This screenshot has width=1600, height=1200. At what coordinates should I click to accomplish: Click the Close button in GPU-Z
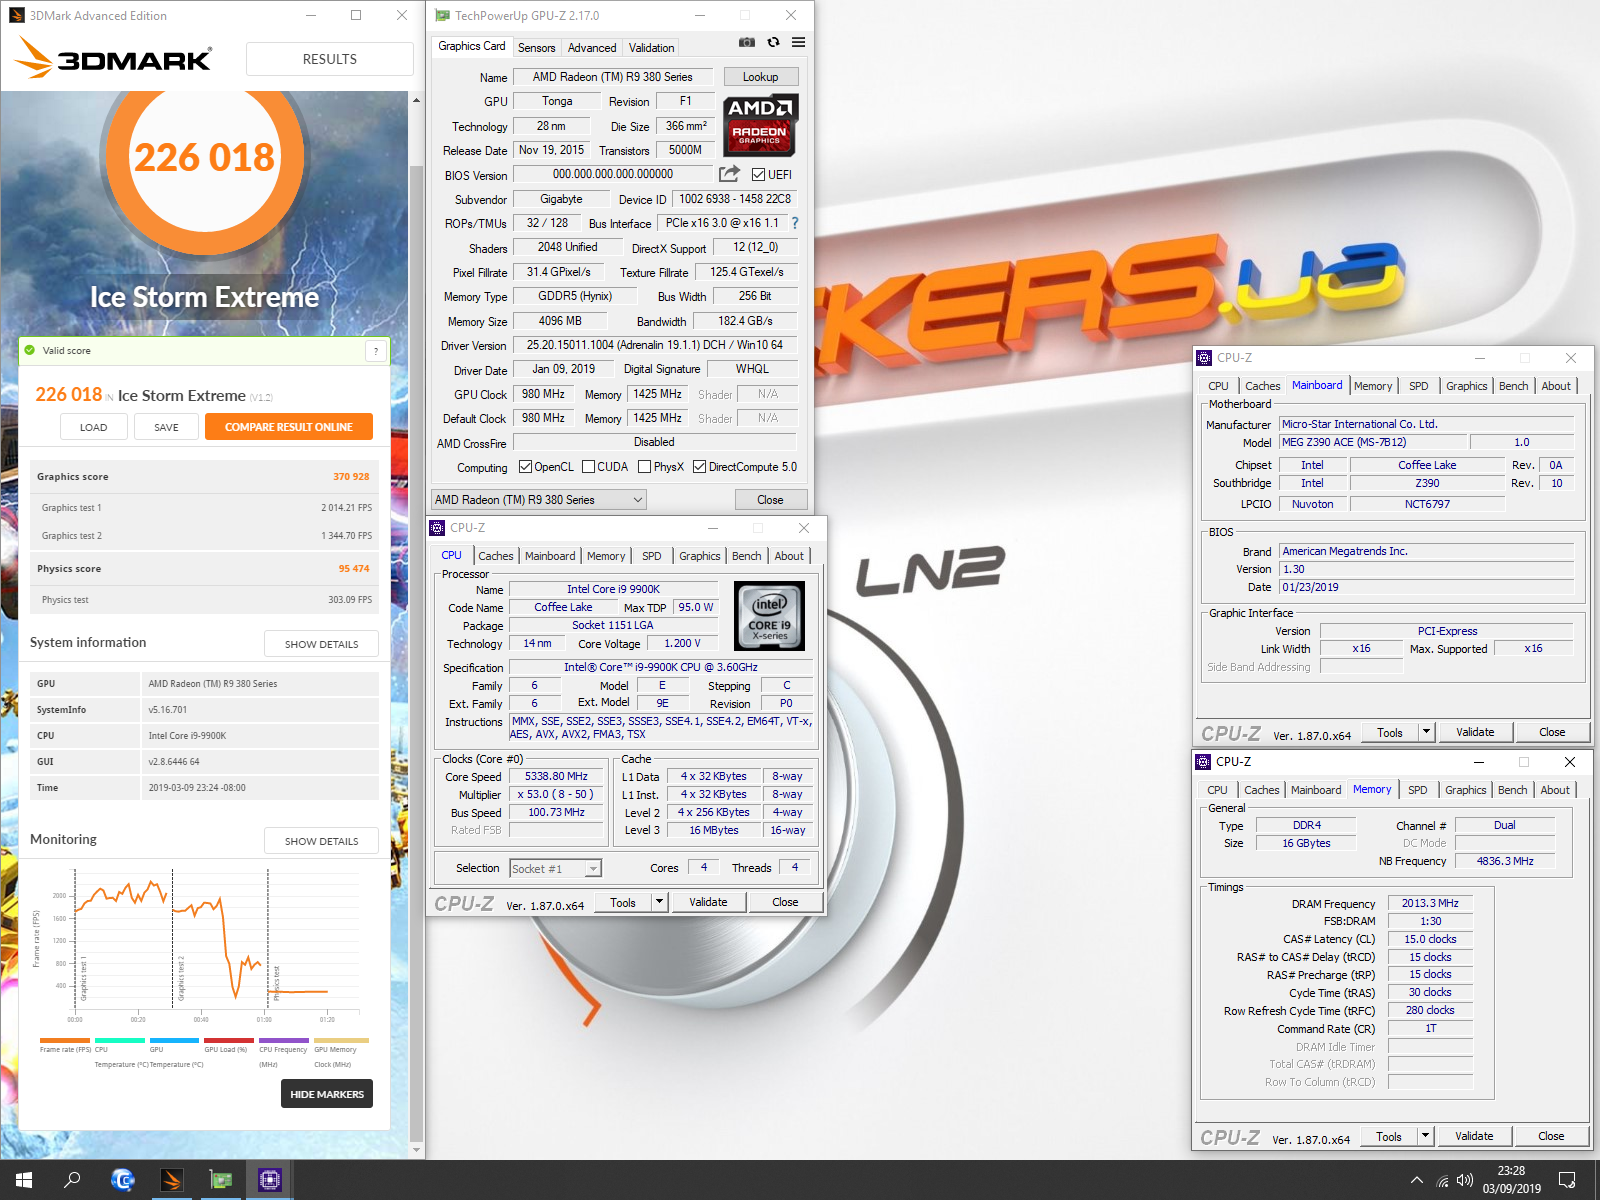[x=770, y=500]
